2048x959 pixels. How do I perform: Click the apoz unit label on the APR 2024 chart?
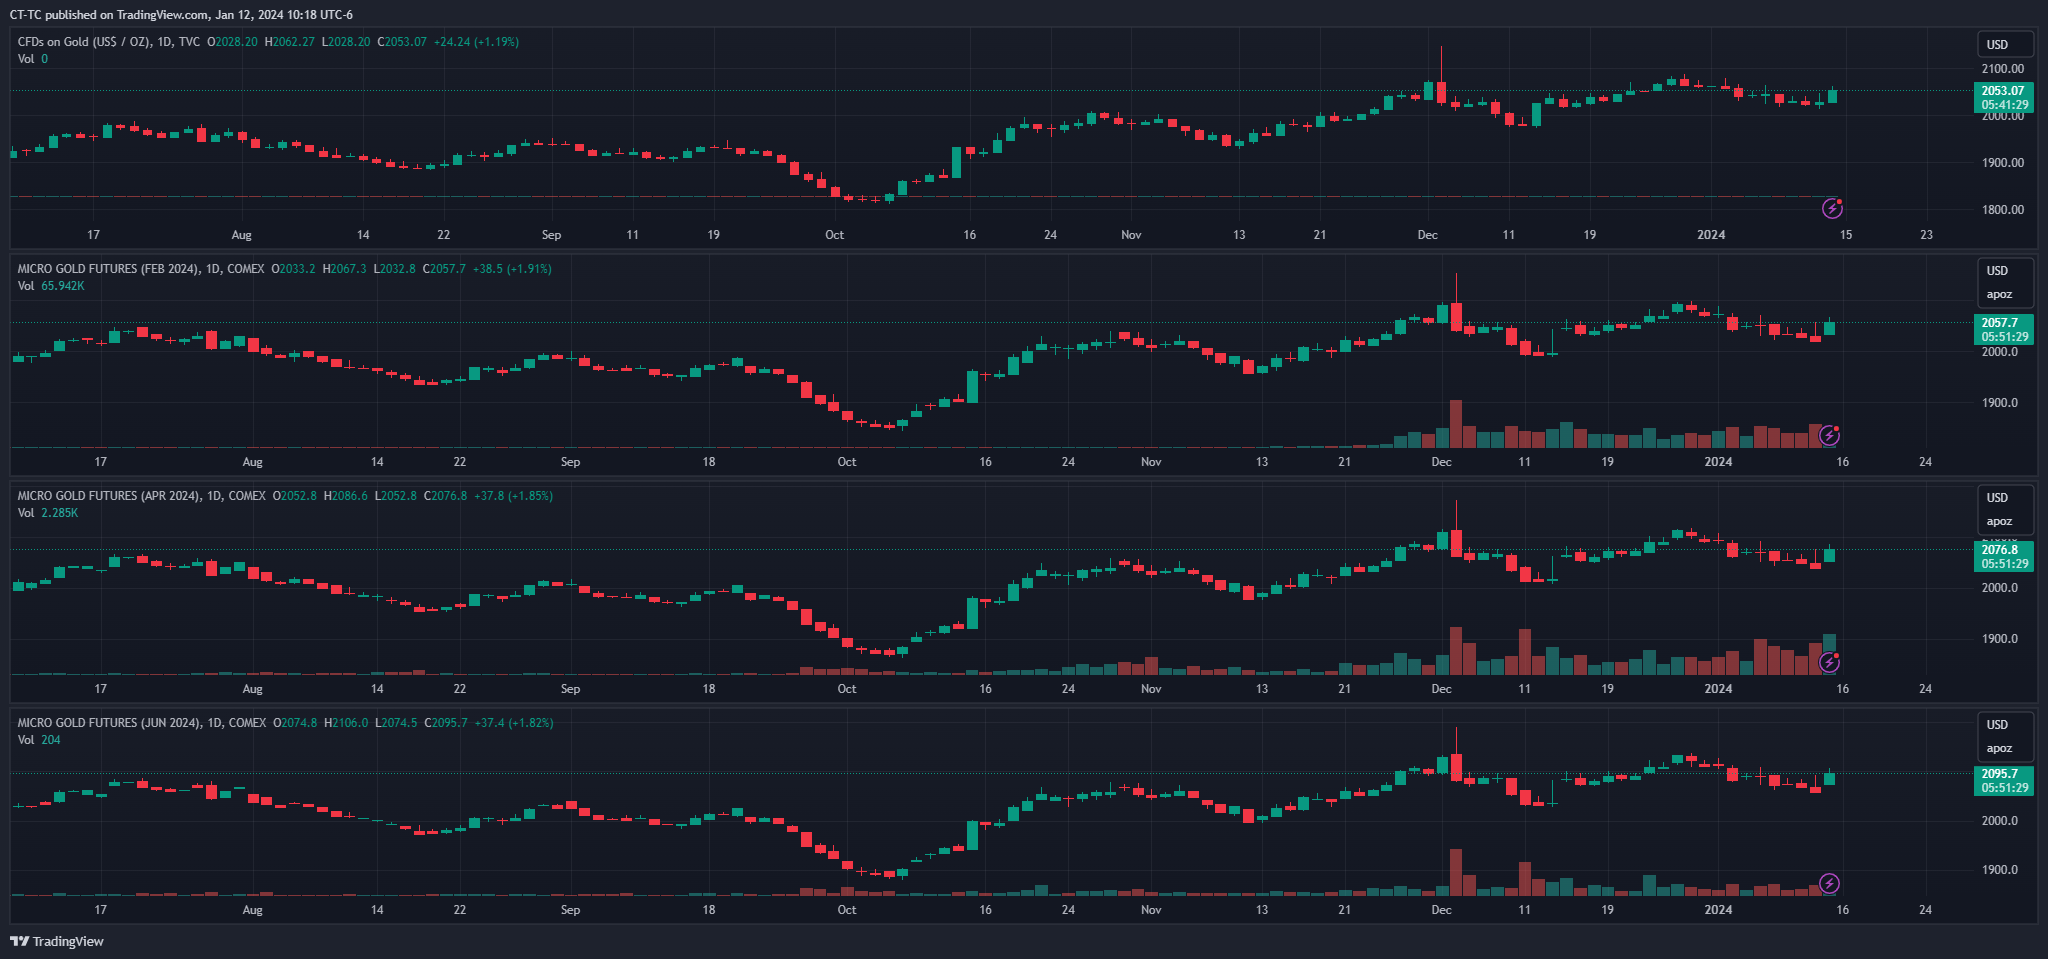pos(1999,521)
